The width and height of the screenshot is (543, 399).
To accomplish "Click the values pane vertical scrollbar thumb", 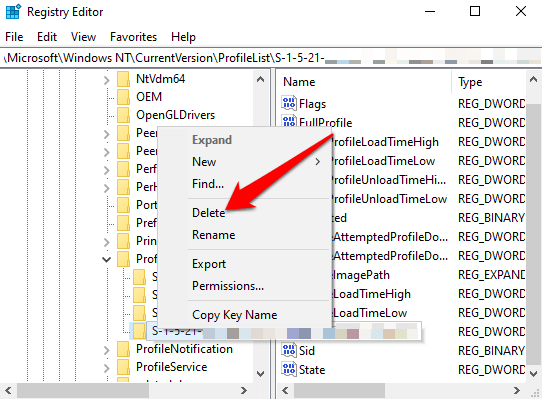I will tap(533, 234).
